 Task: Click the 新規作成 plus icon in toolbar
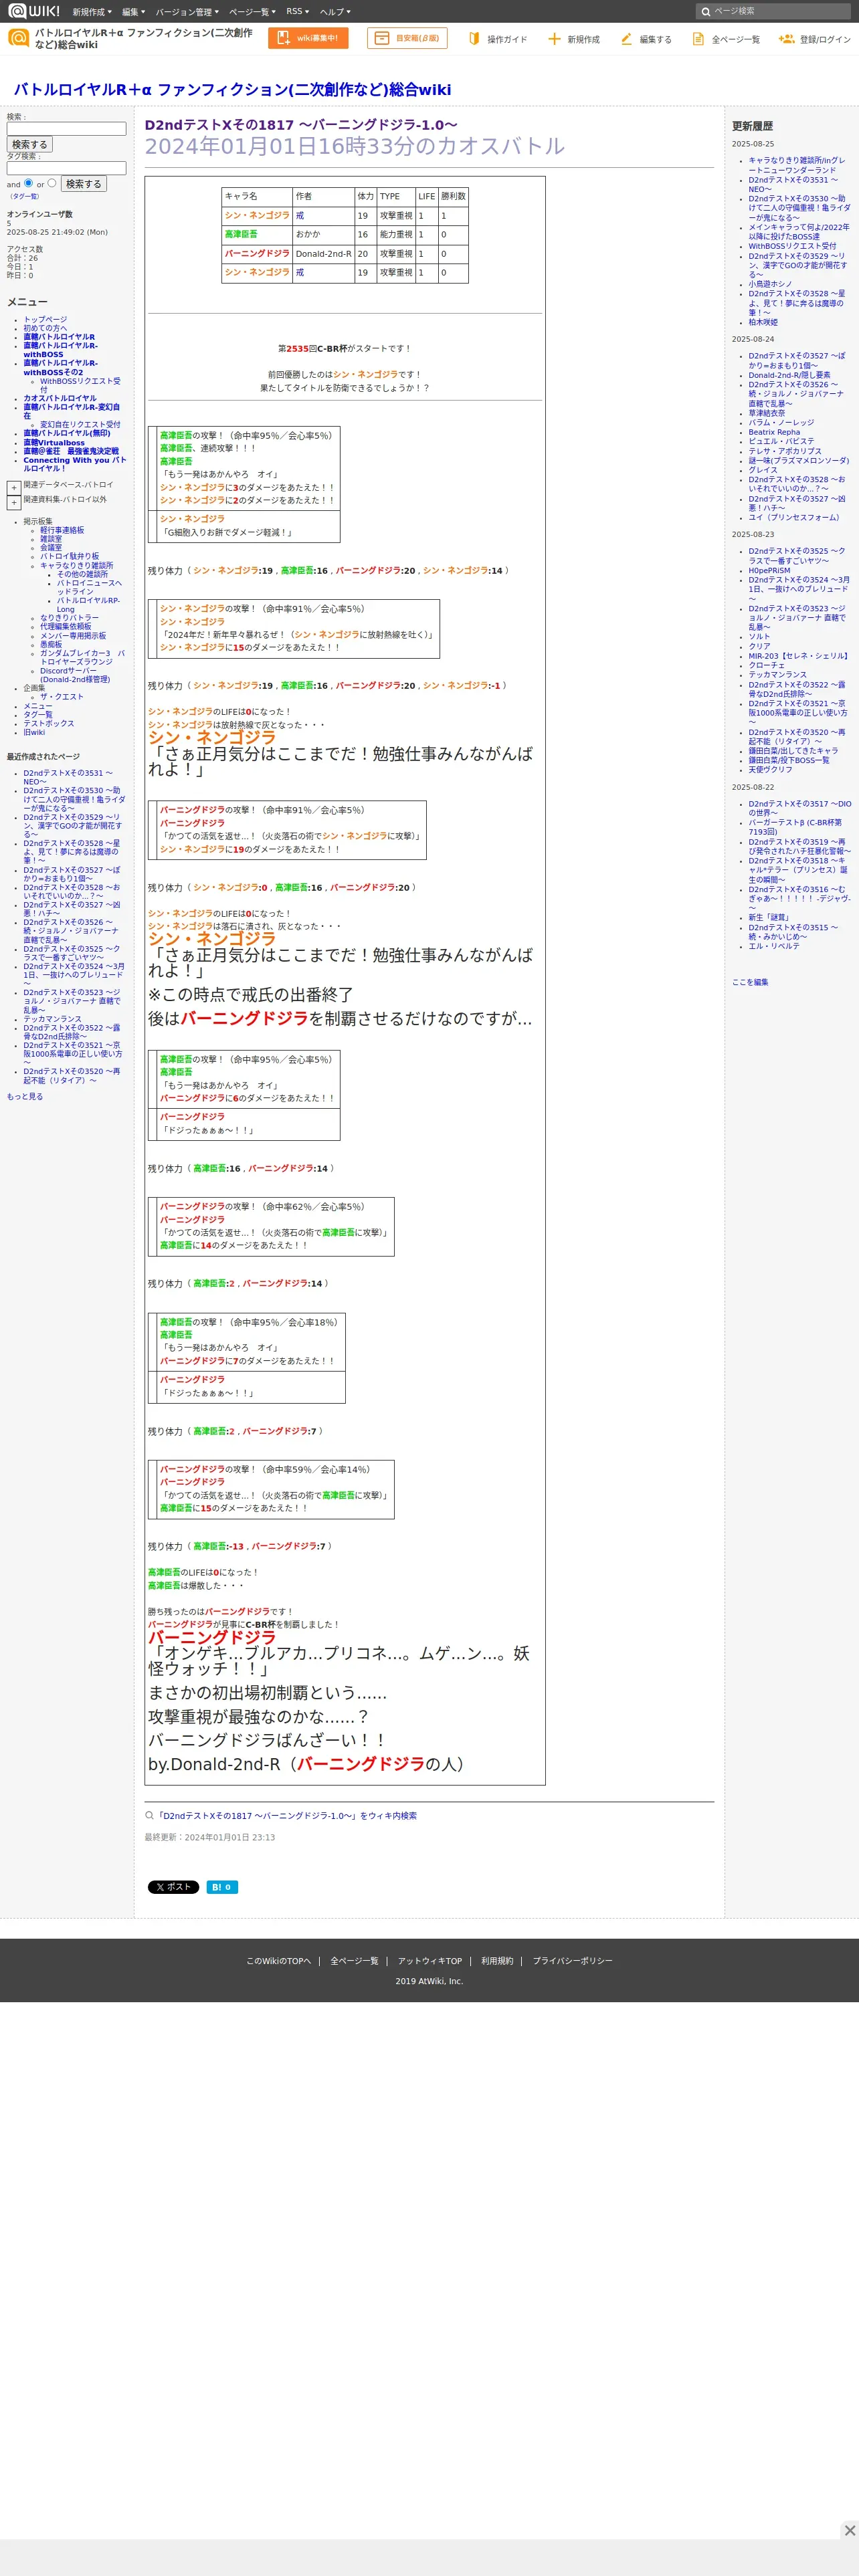[x=554, y=39]
